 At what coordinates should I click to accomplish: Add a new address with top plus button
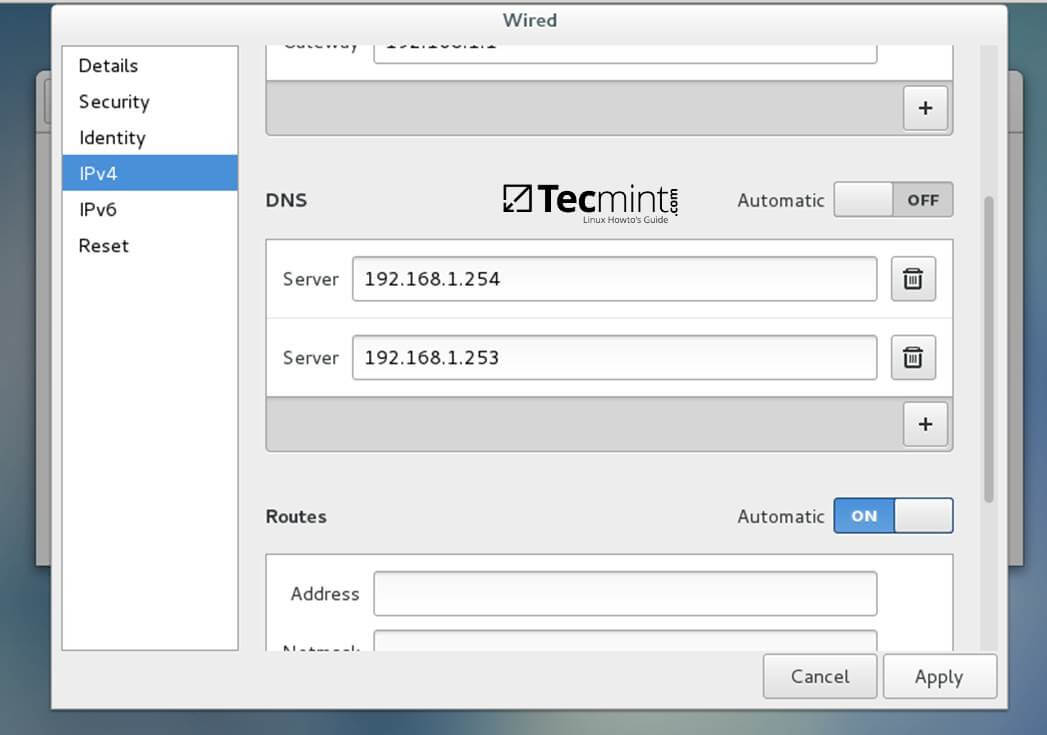pos(925,108)
